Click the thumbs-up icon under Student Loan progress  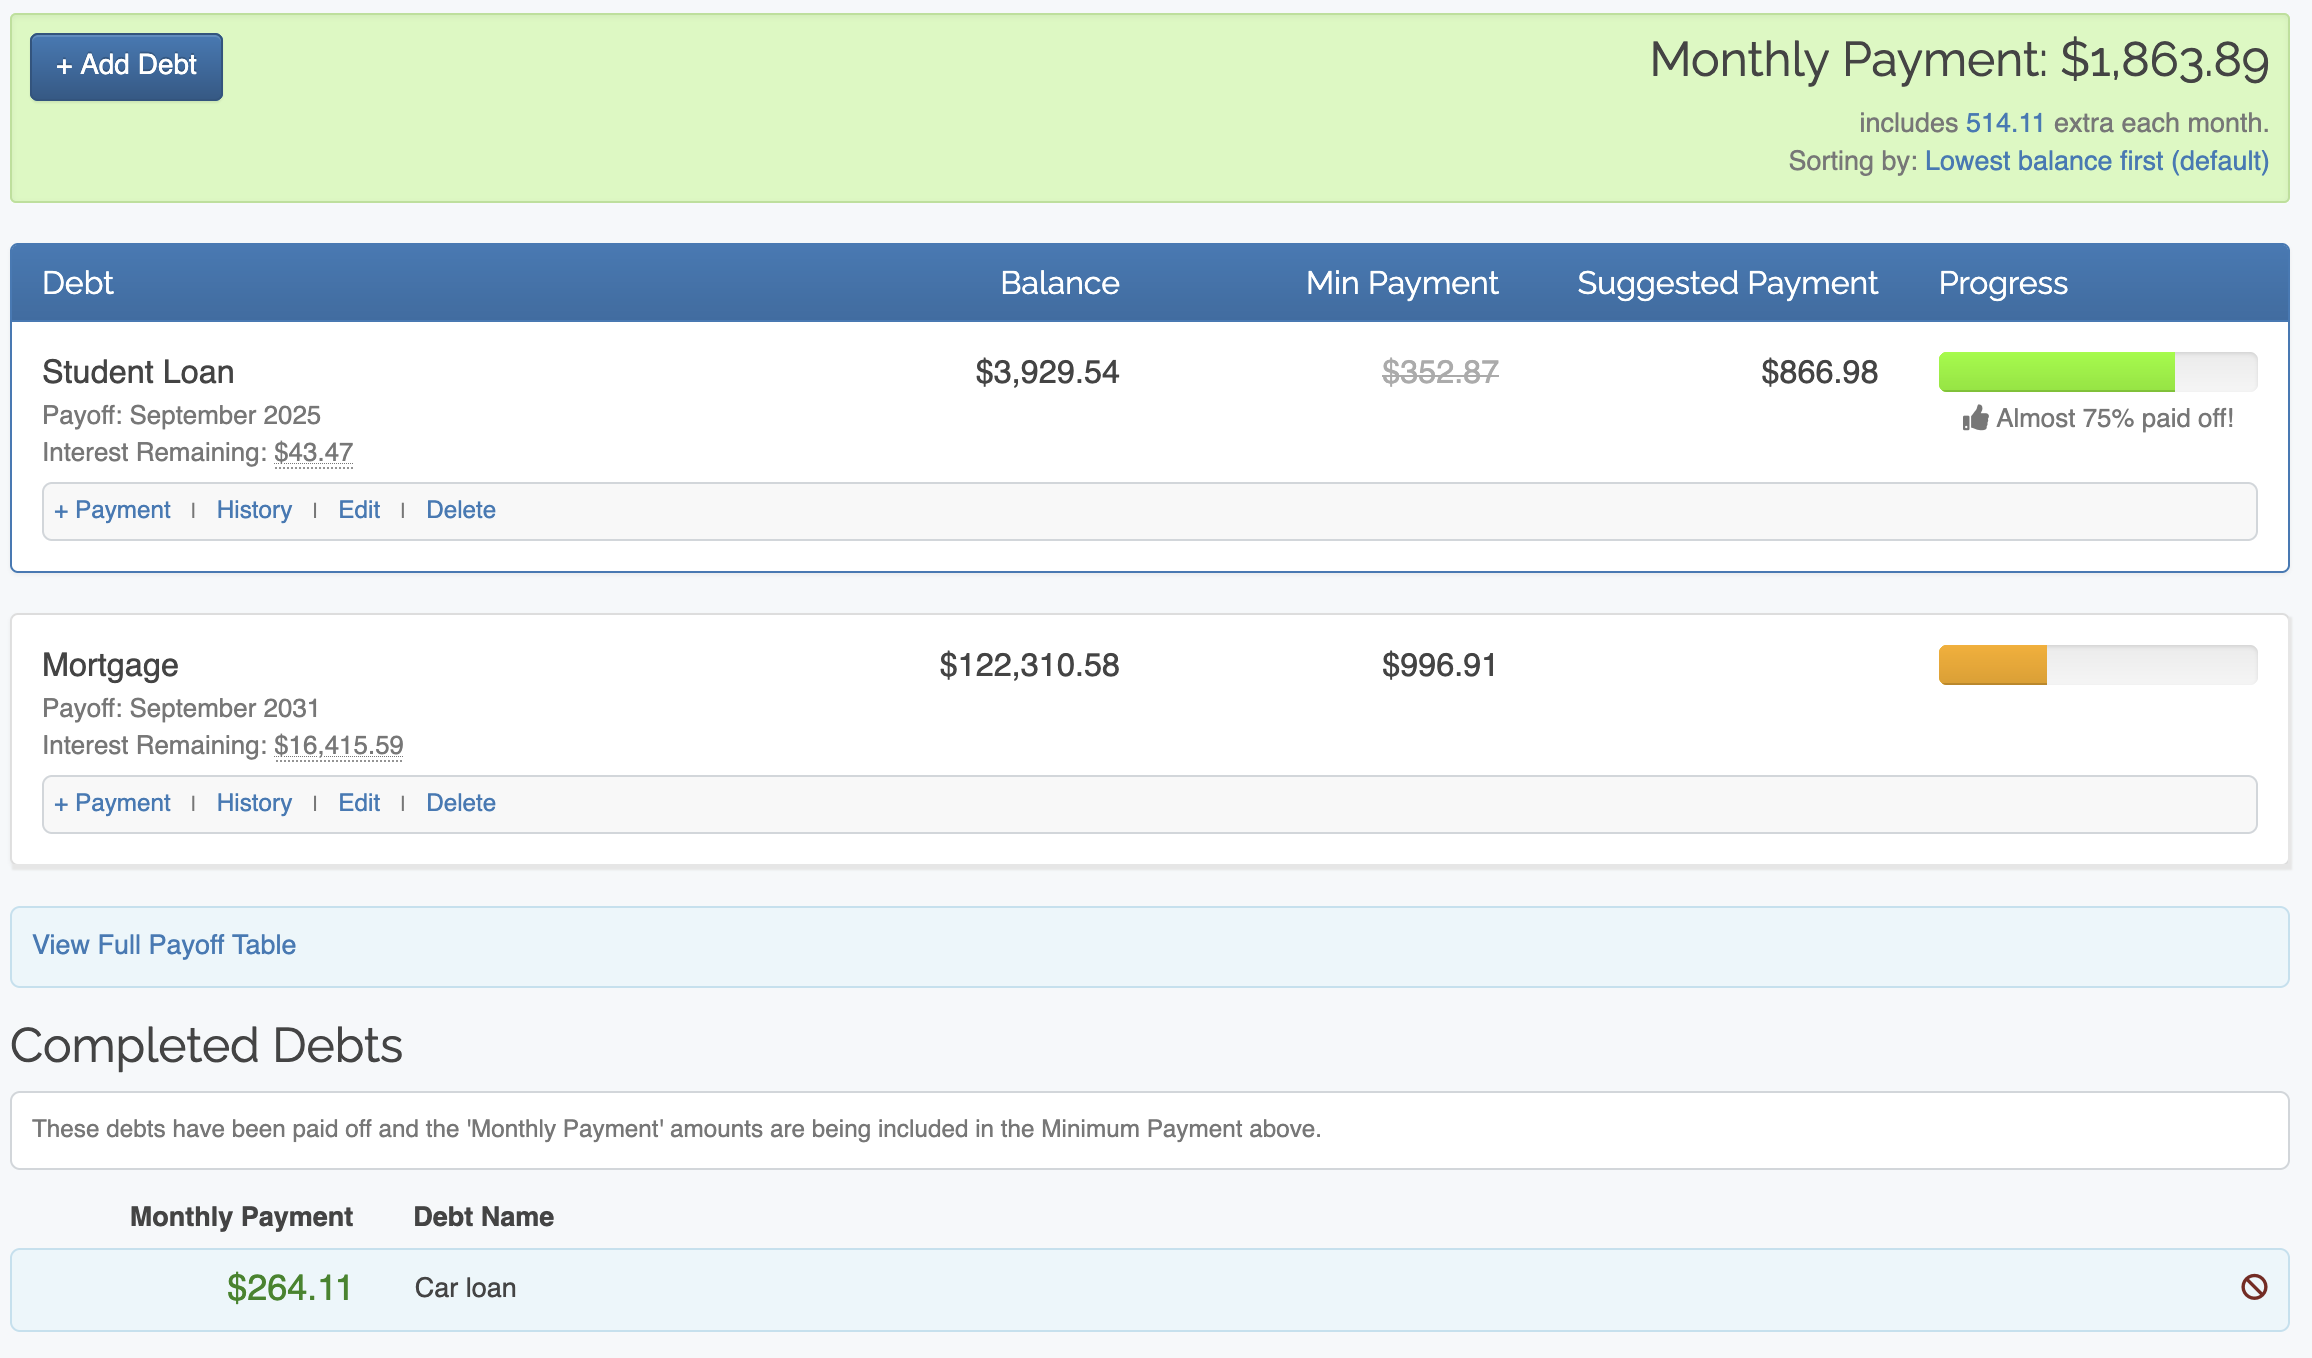pos(1975,419)
